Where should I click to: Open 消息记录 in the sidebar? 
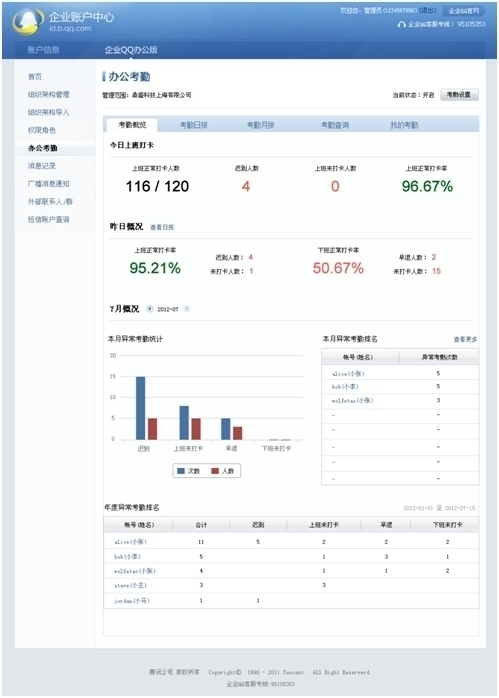[42, 166]
